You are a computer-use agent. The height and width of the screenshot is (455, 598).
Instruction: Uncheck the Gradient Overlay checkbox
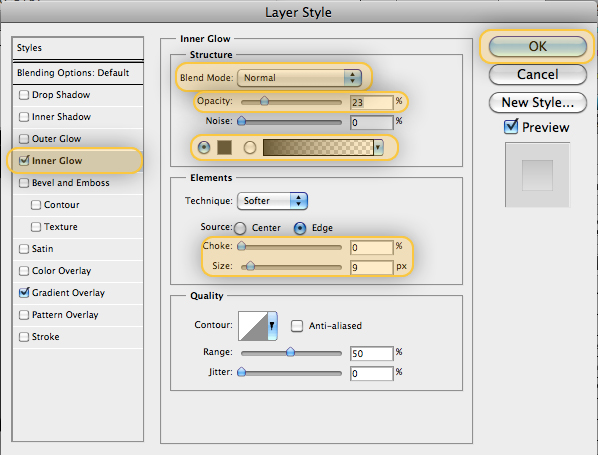pos(24,293)
